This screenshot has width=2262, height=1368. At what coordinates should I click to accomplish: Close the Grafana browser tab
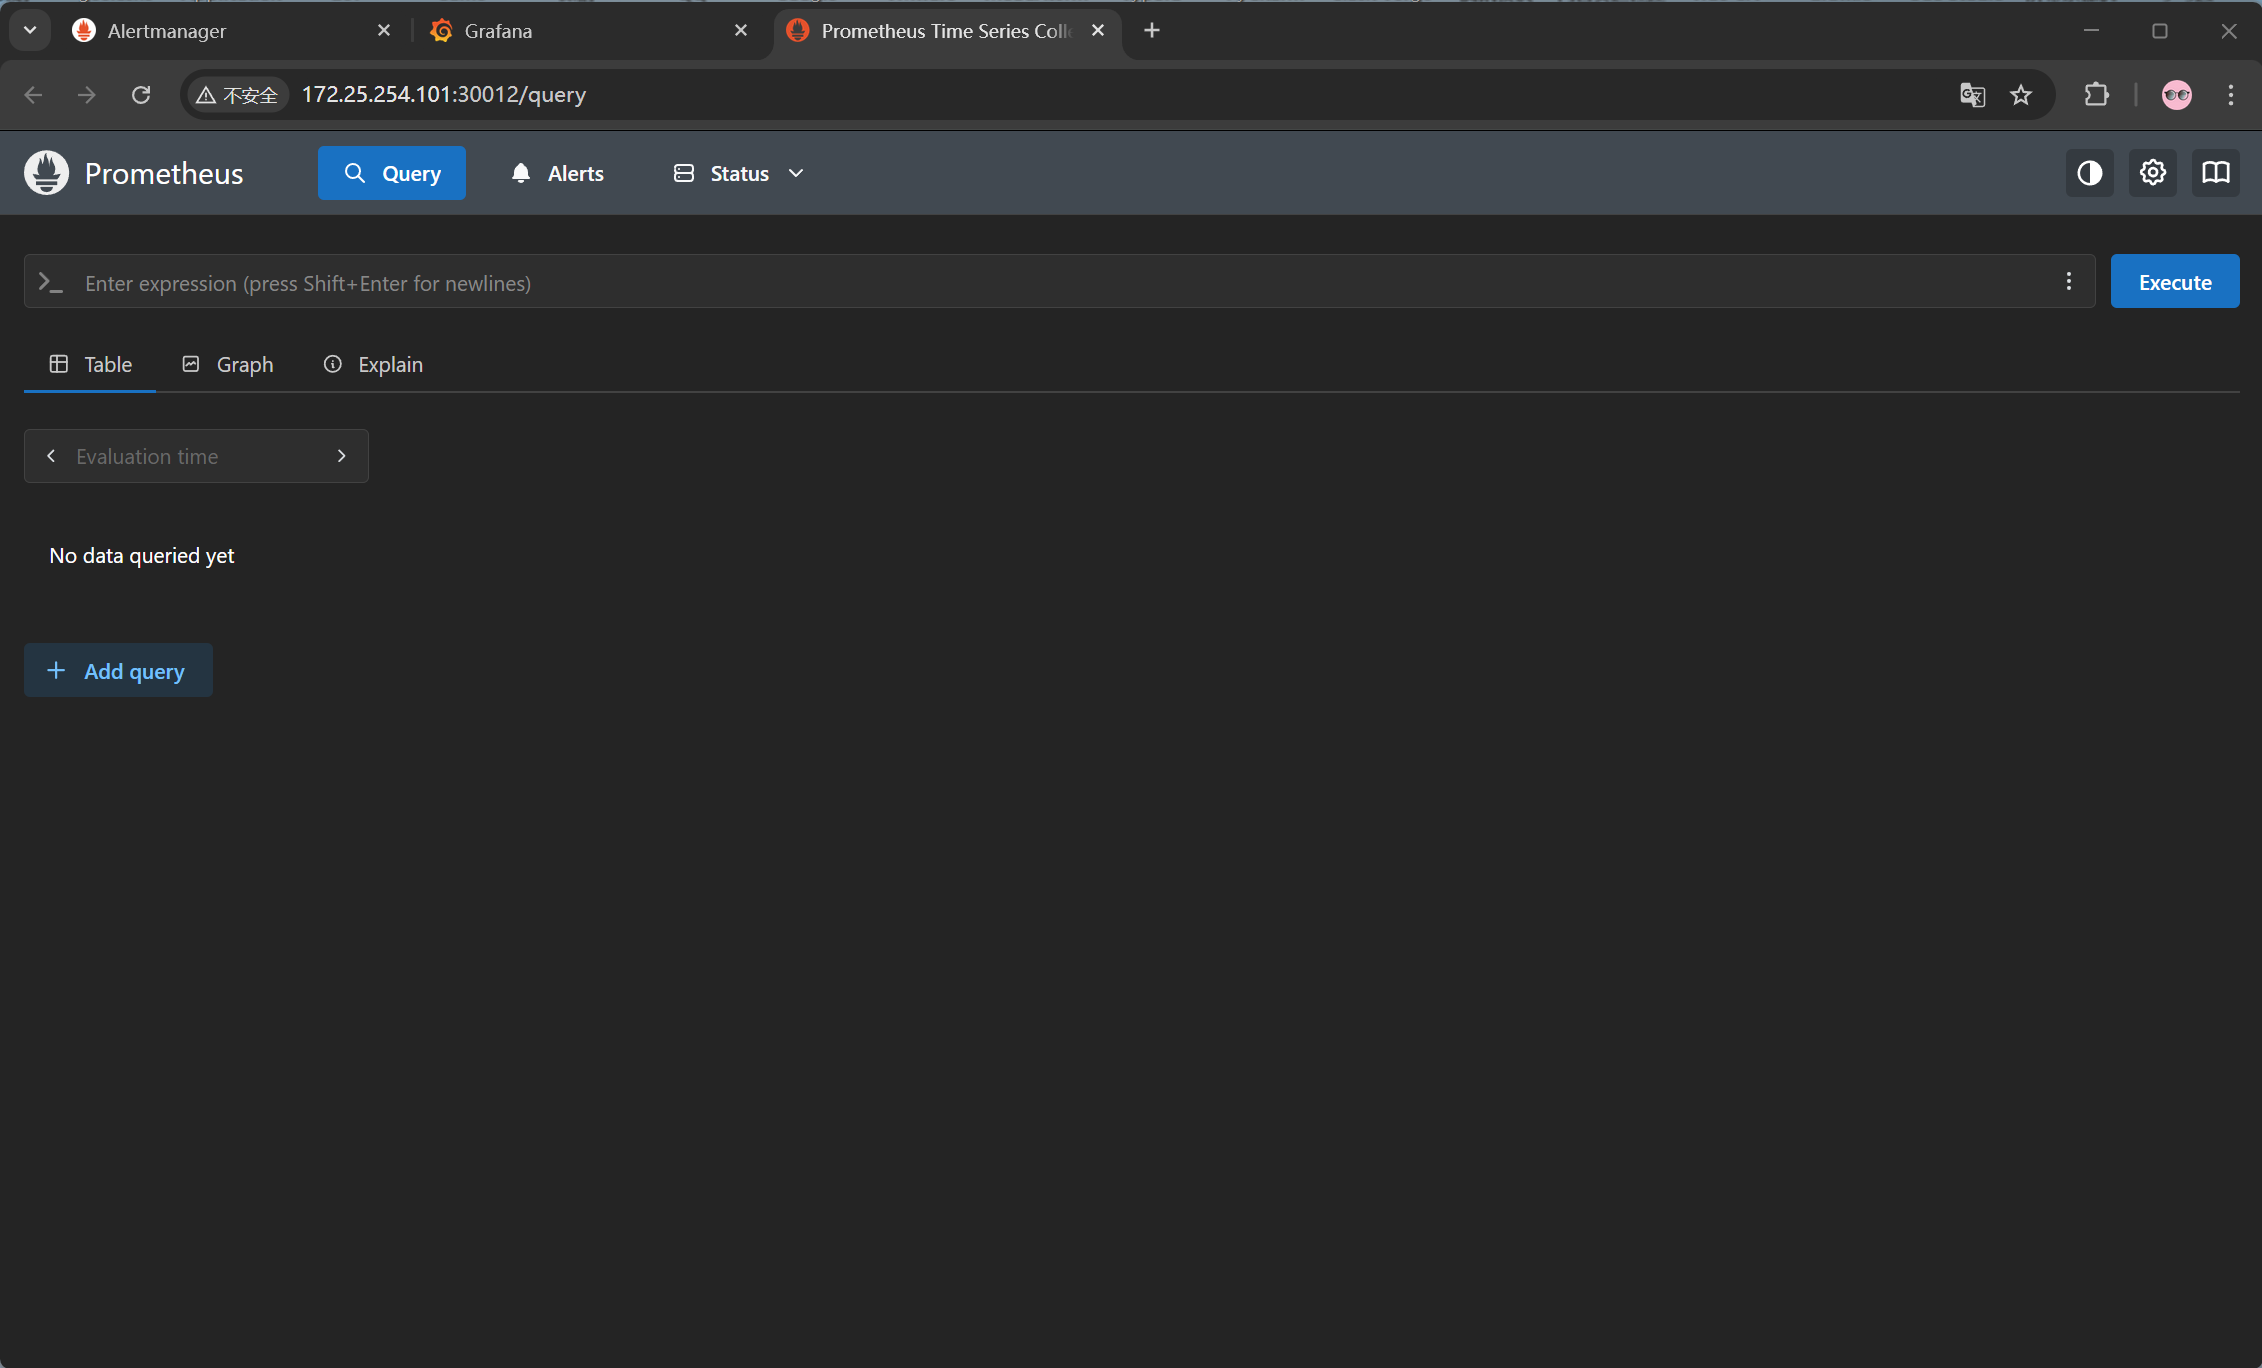(741, 31)
